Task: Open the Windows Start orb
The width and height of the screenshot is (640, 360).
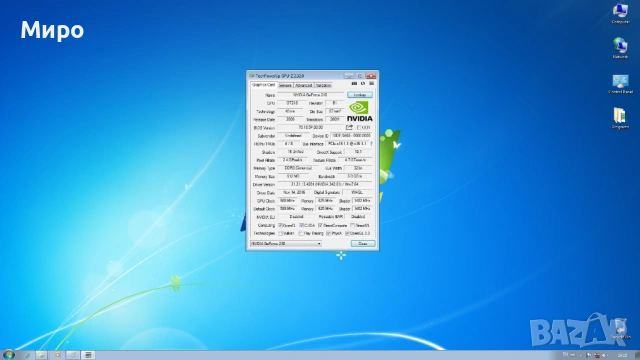Action: point(8,354)
